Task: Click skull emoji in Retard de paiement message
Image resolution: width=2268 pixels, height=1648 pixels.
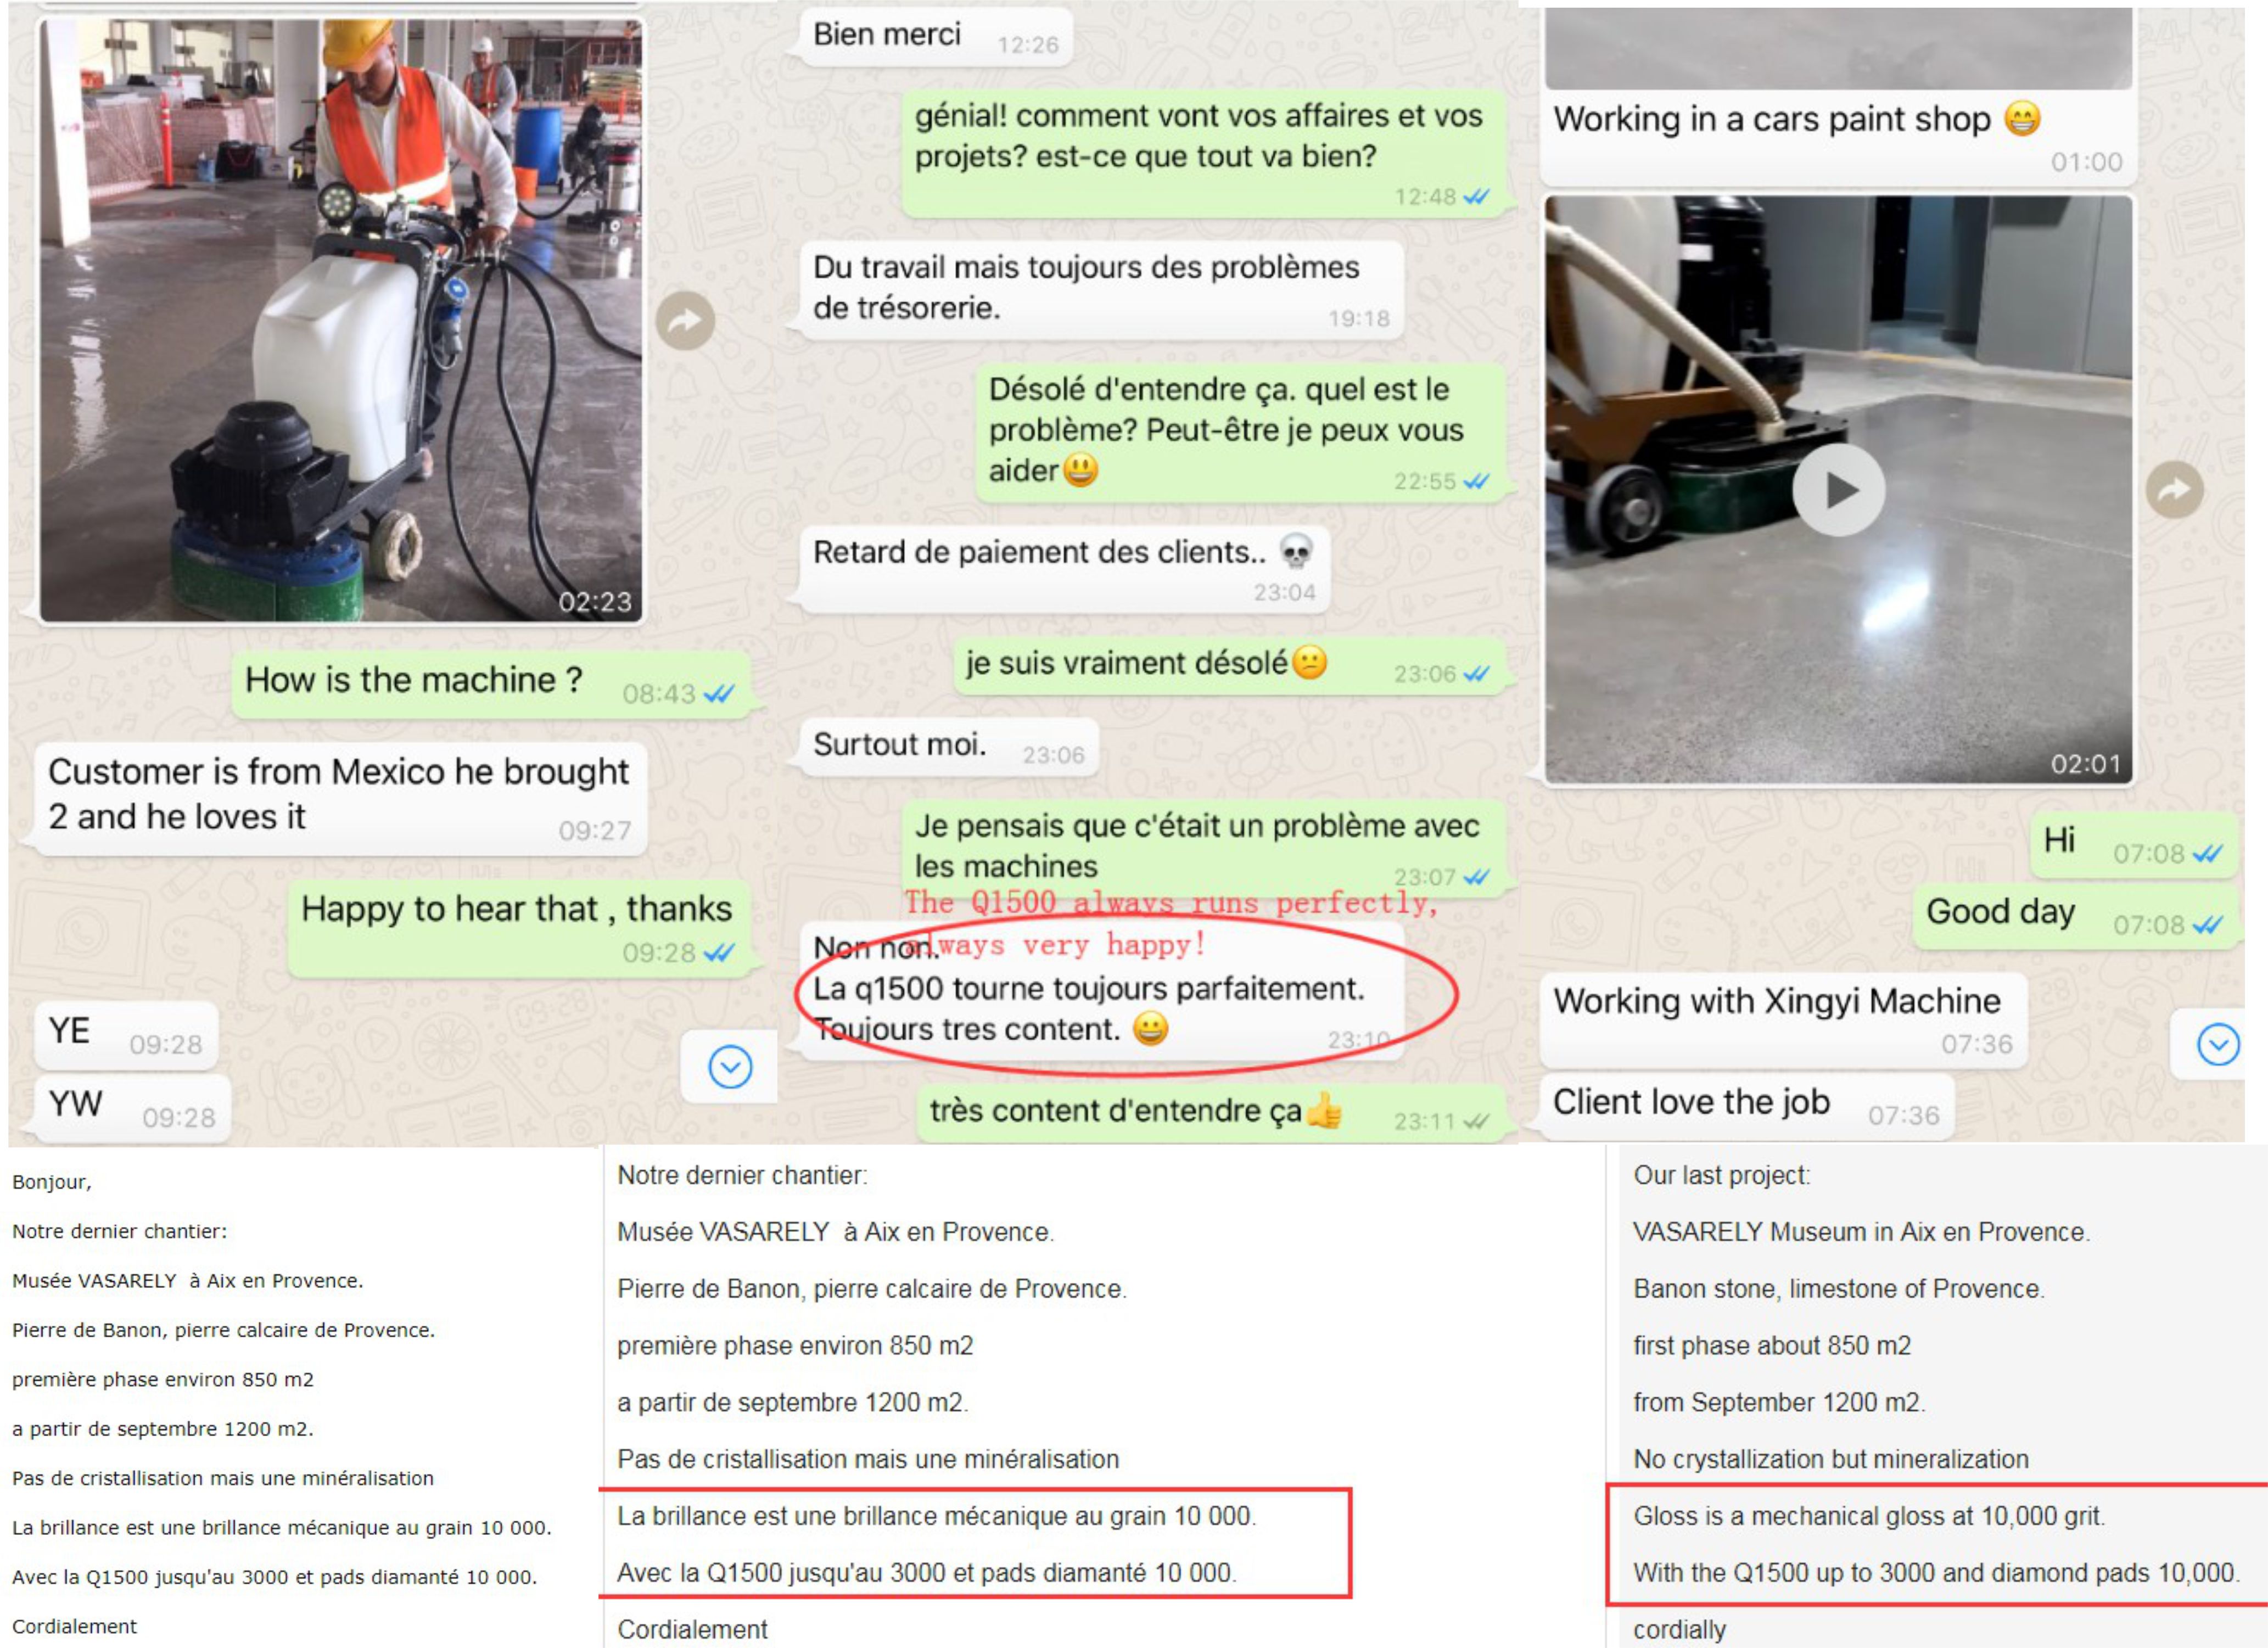Action: (1296, 552)
